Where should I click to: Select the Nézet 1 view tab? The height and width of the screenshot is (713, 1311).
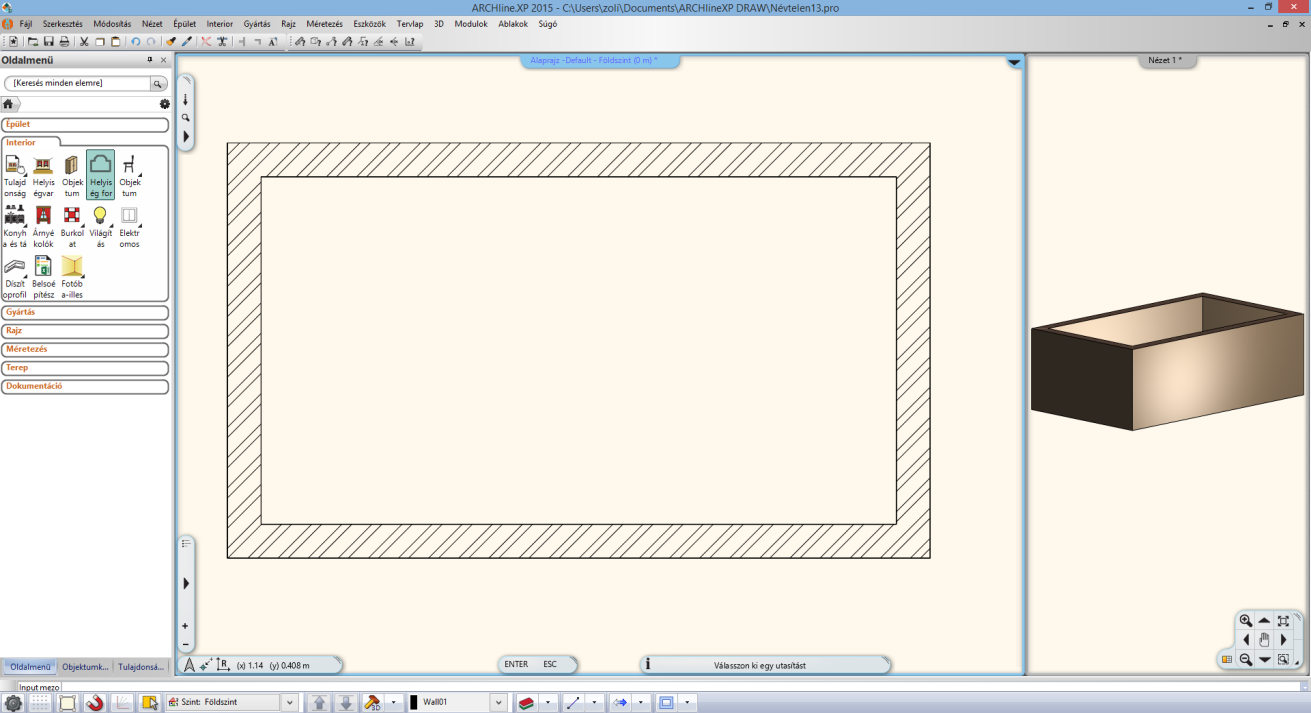[1167, 60]
